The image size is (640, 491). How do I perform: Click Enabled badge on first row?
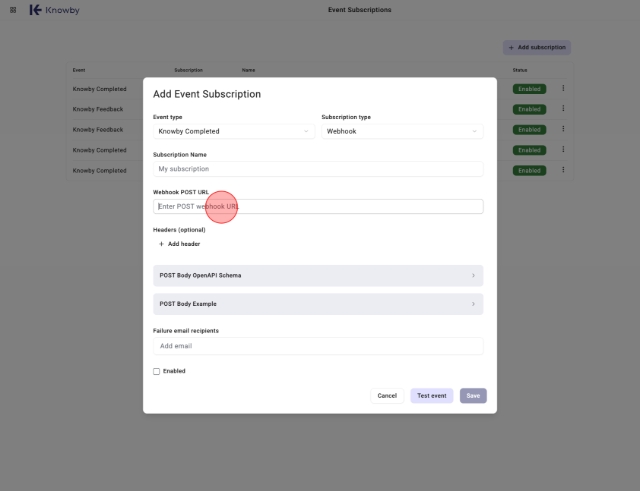tap(529, 89)
